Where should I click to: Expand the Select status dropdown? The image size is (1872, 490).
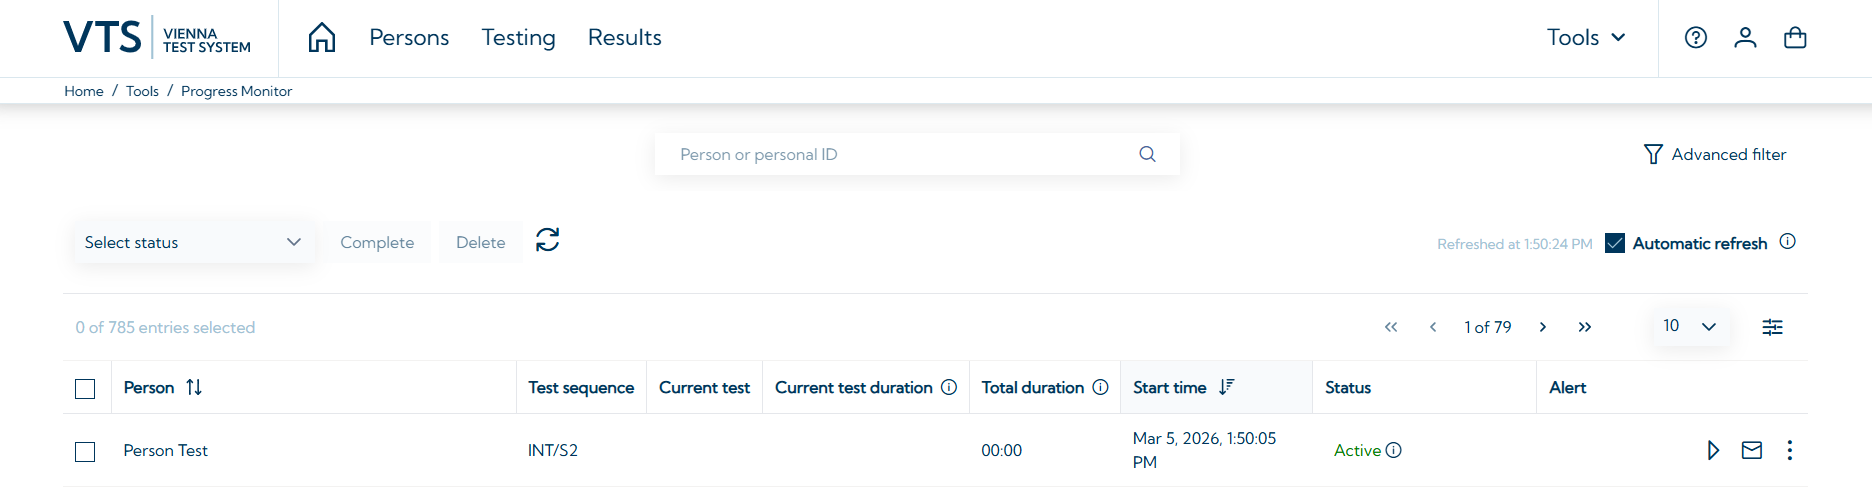coord(193,243)
